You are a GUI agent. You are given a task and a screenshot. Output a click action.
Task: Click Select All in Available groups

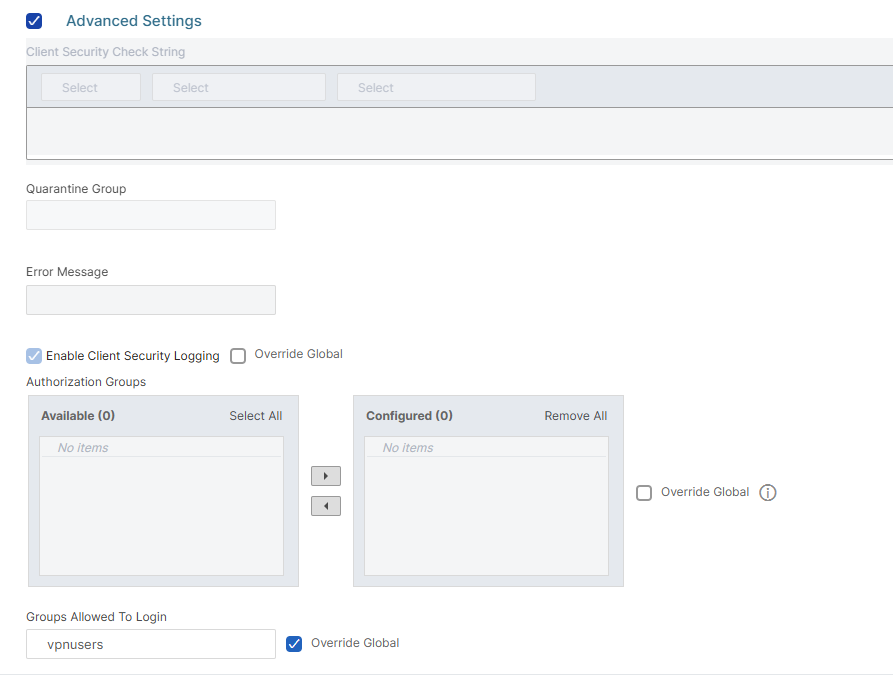[x=255, y=416]
